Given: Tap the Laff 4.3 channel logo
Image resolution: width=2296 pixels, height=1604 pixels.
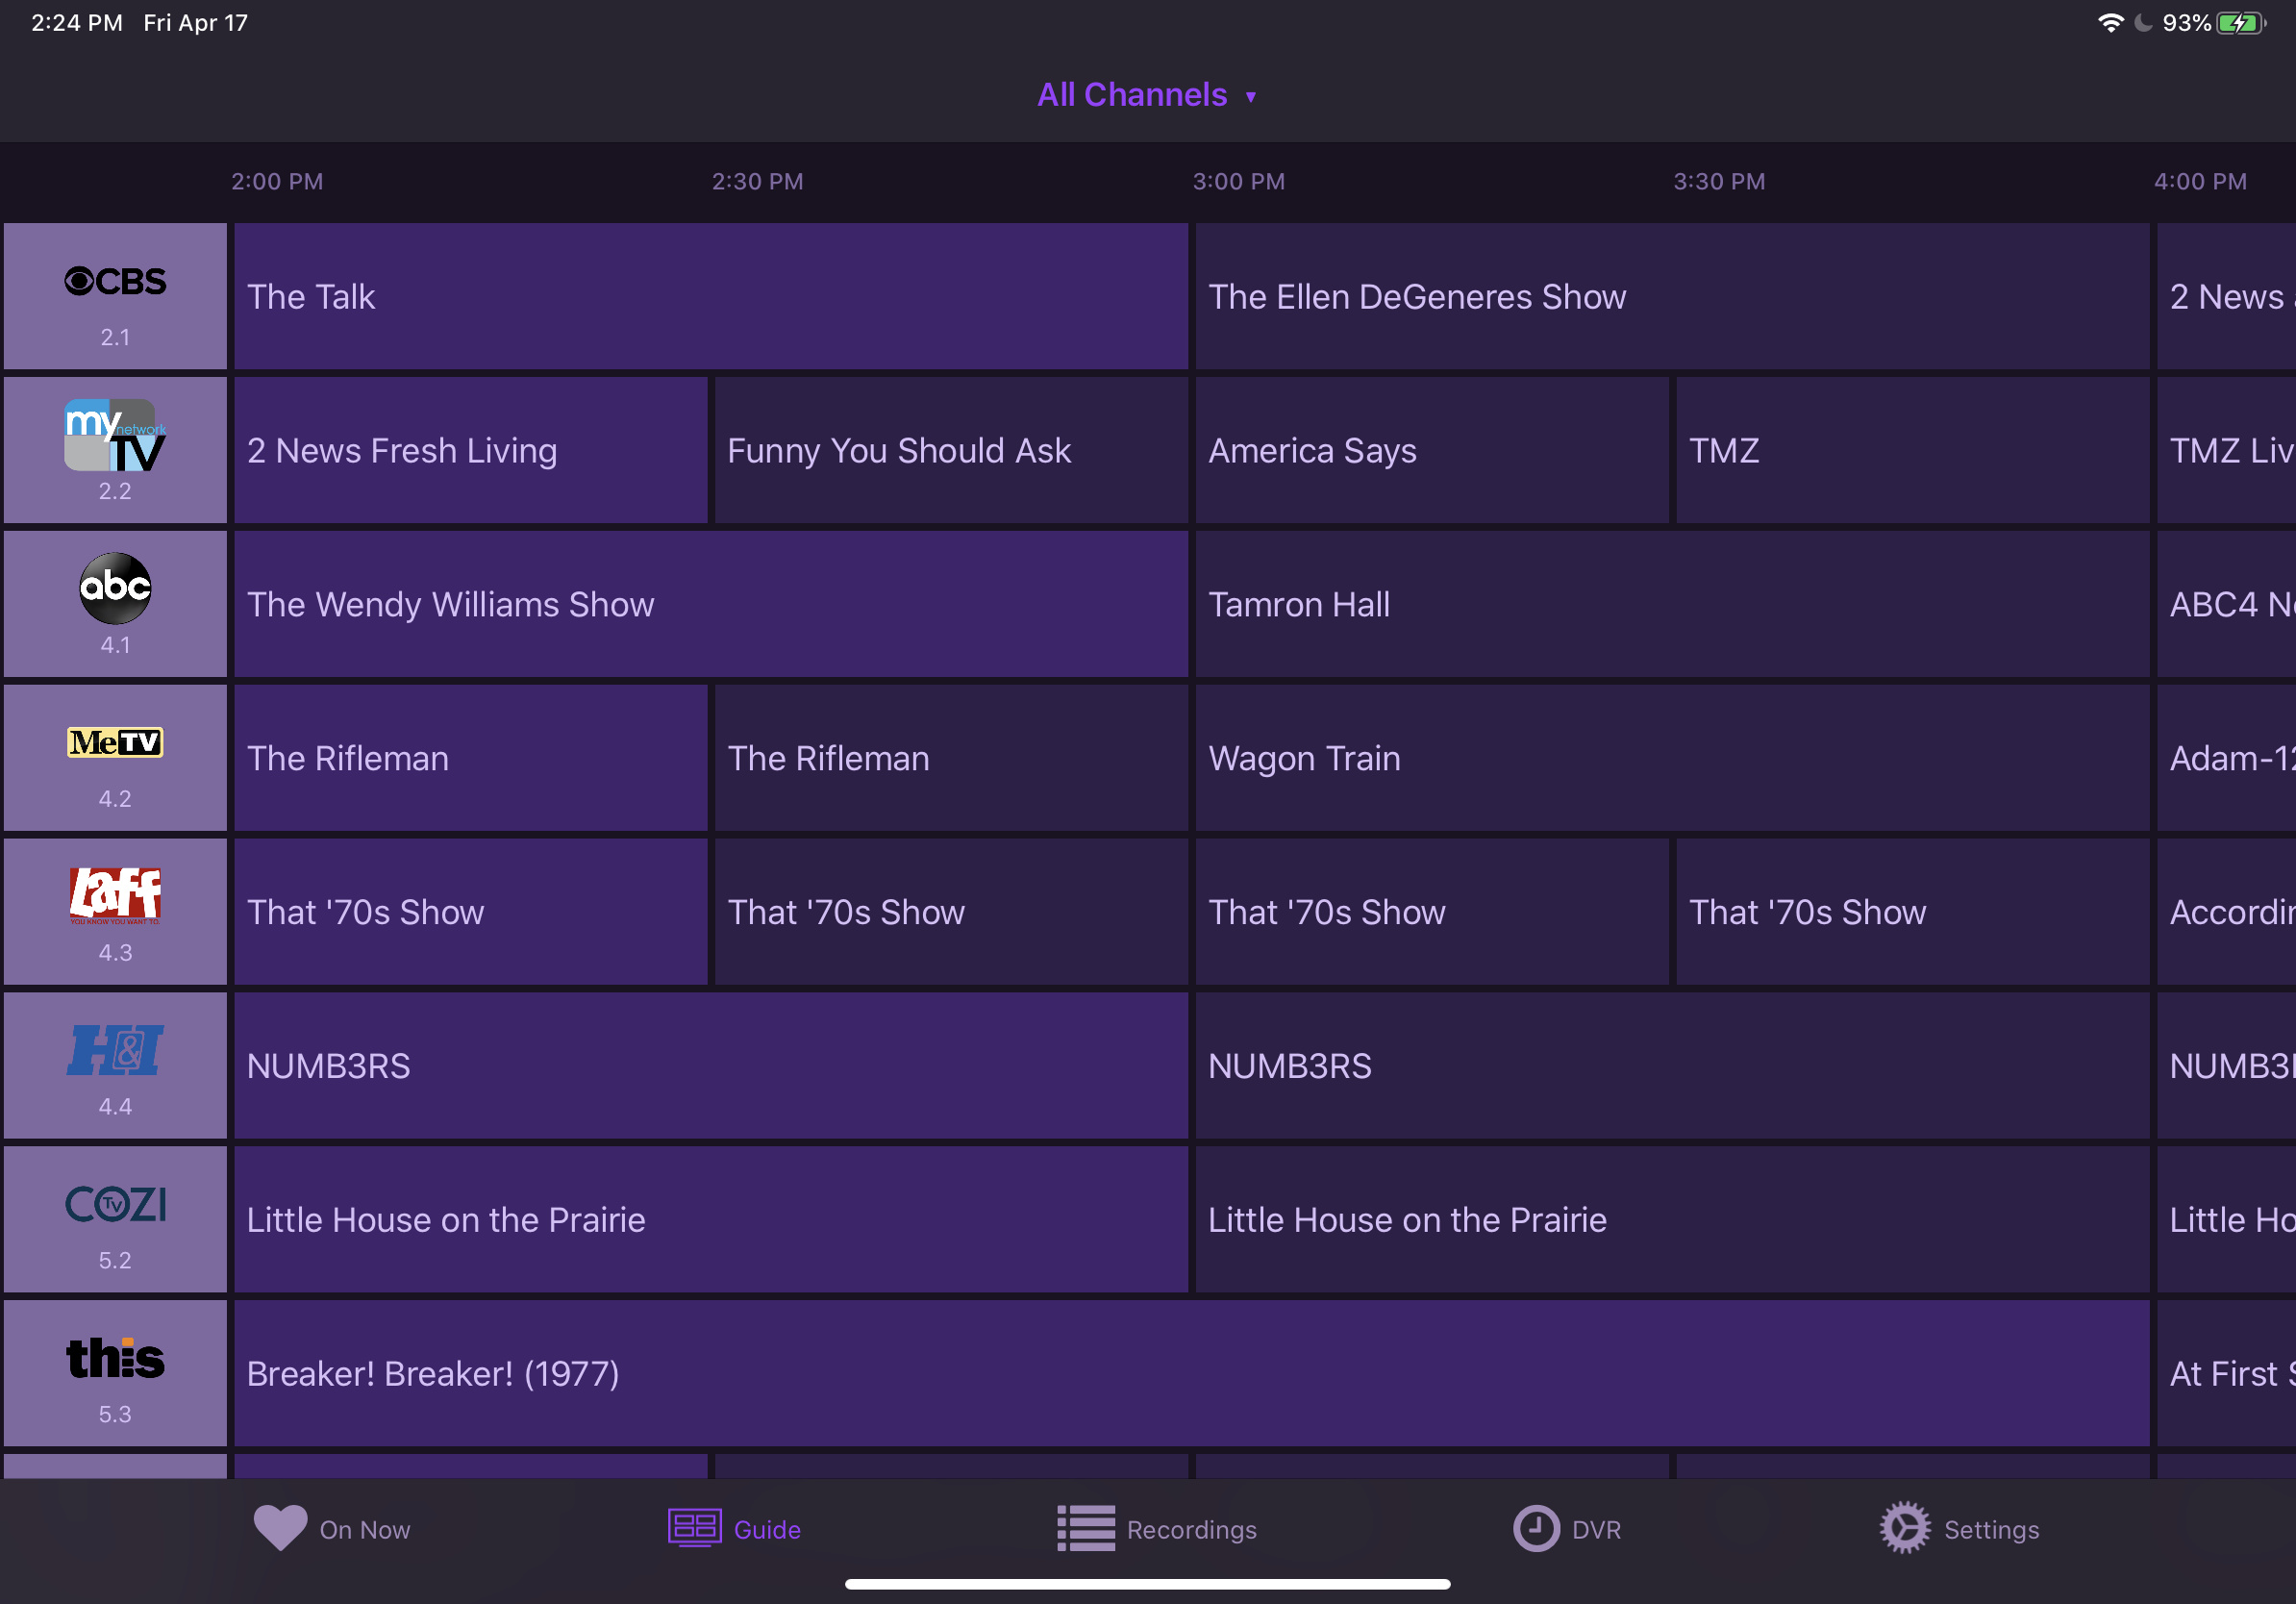Looking at the screenshot, I should tap(115, 894).
